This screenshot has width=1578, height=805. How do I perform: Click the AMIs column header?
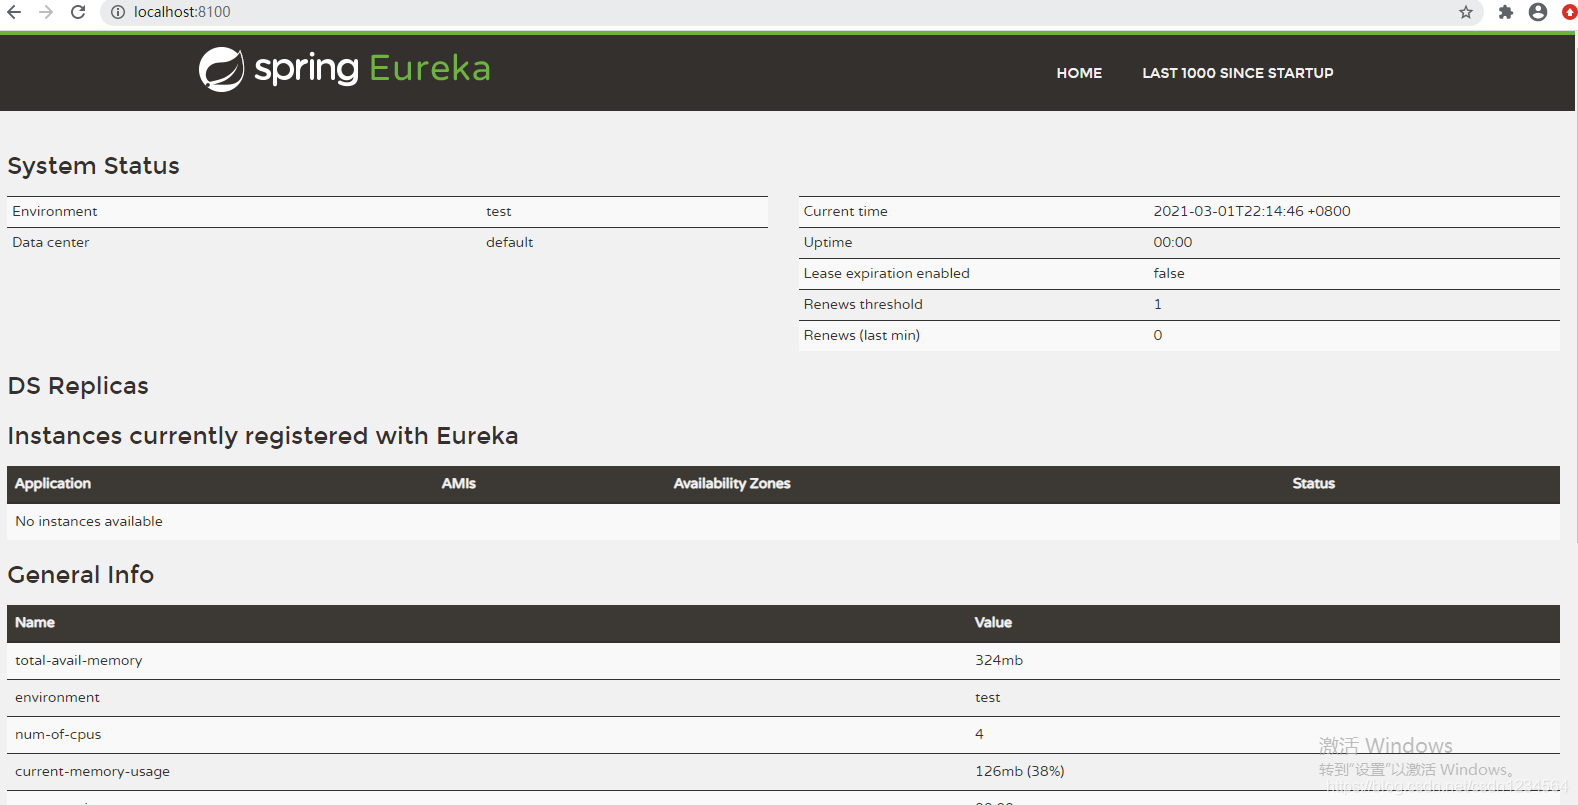point(459,483)
